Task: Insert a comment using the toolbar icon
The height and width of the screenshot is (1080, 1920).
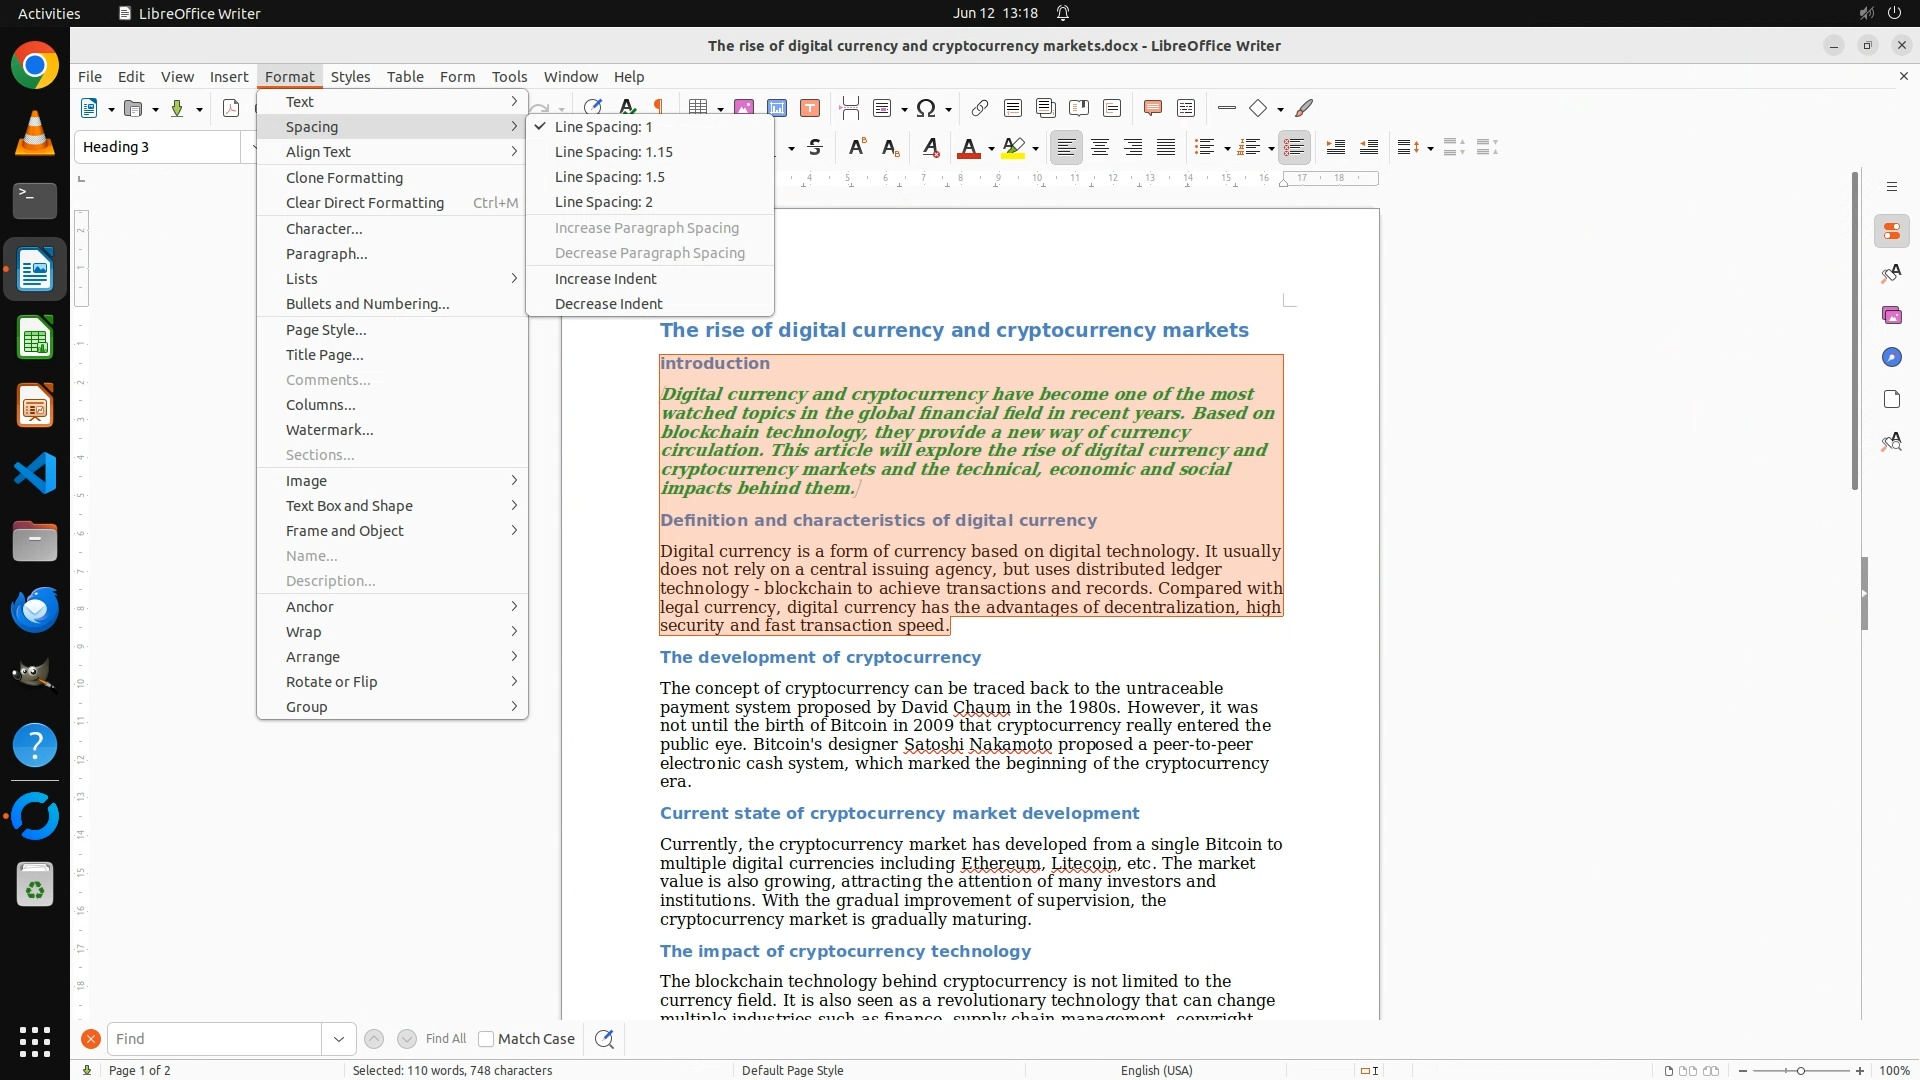Action: coord(1152,108)
